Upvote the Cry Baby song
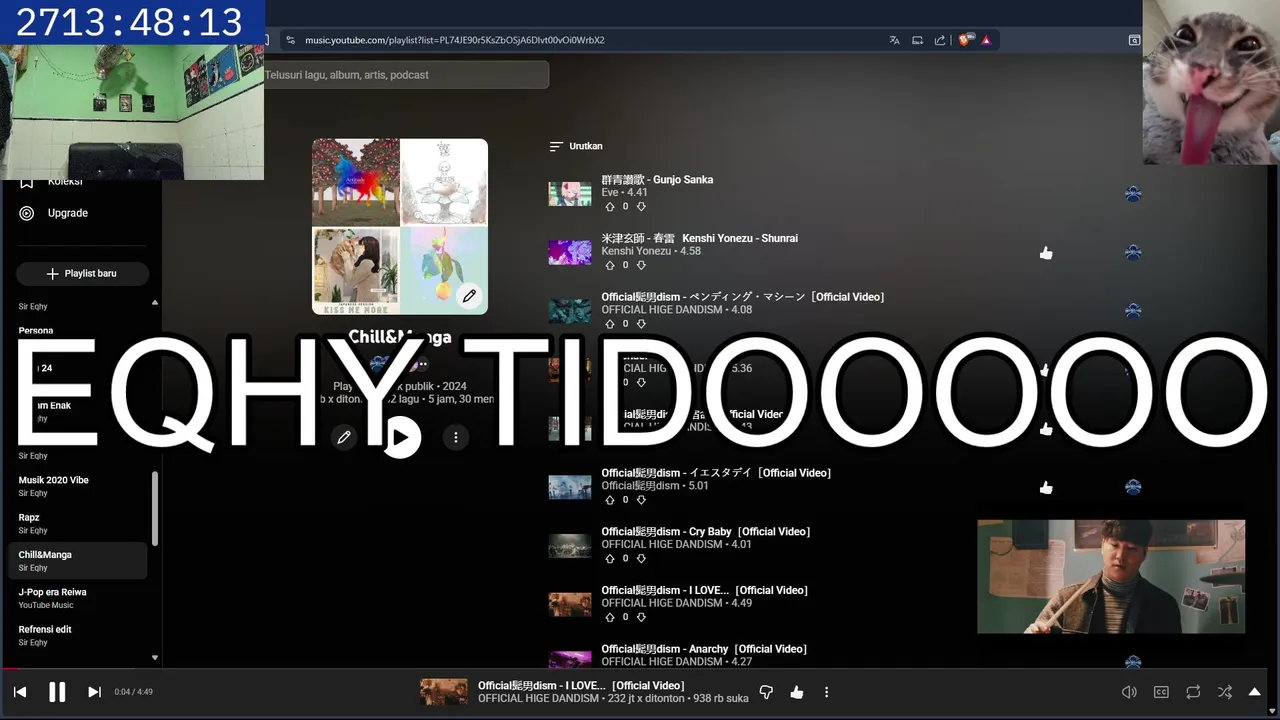Viewport: 1280px width, 720px height. pyautogui.click(x=610, y=559)
